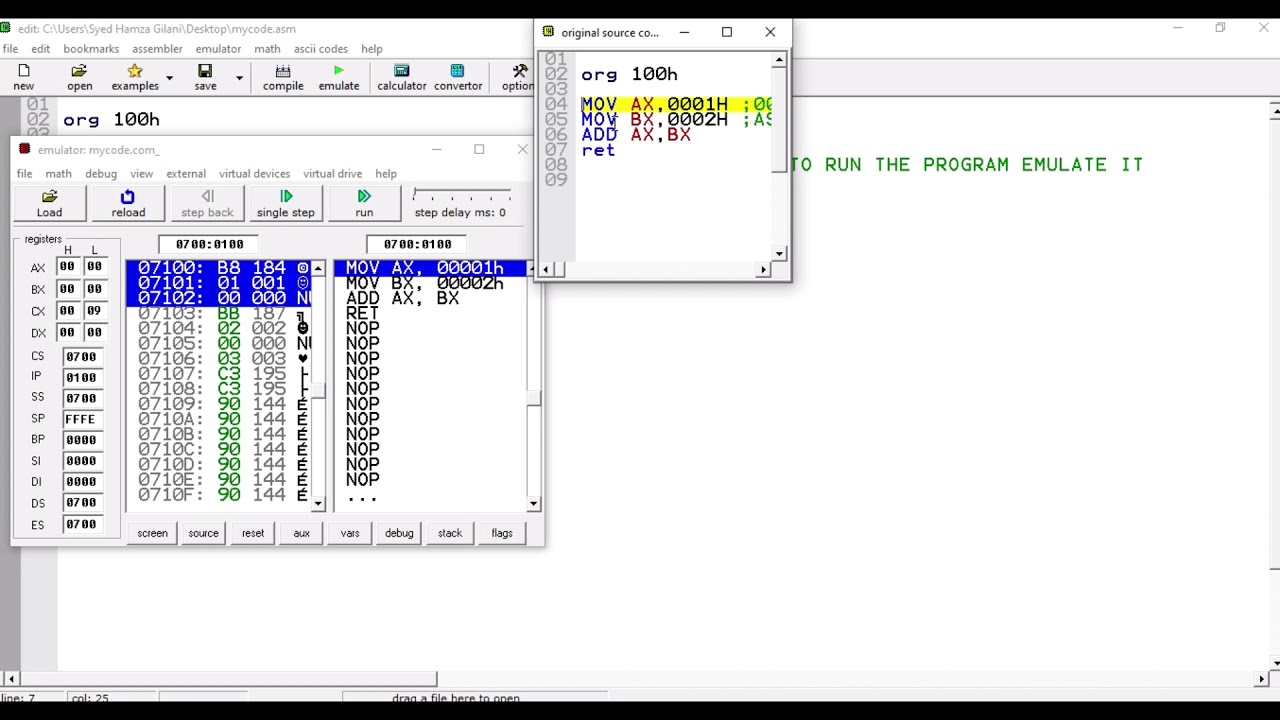Execute a single step in emulator

pos(286,203)
